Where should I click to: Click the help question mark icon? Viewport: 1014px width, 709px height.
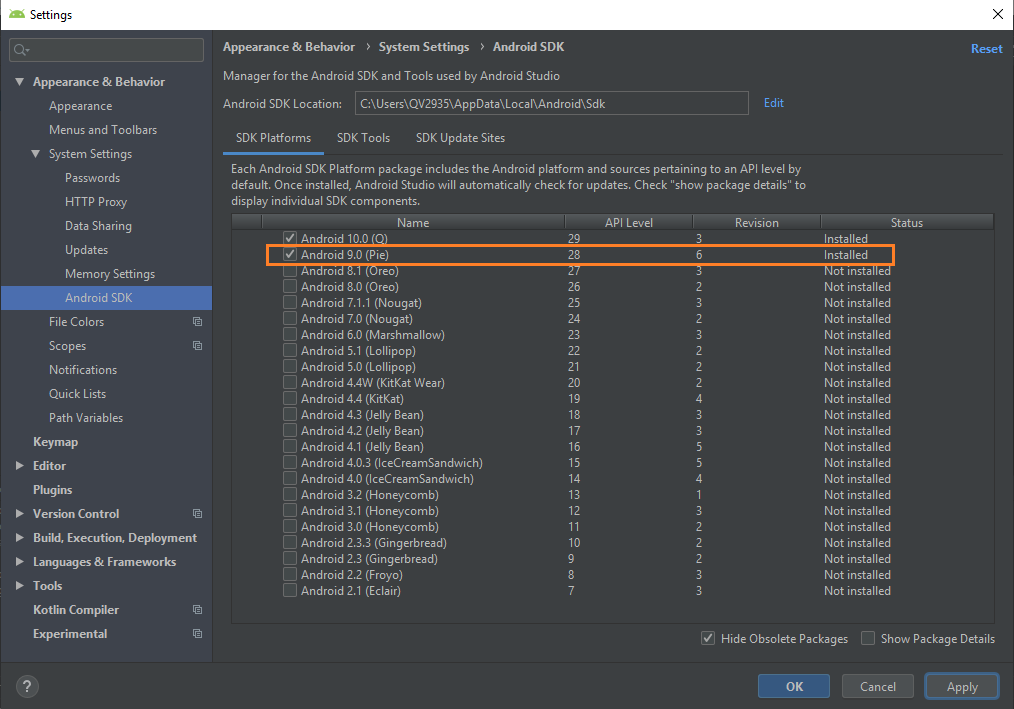coord(27,686)
